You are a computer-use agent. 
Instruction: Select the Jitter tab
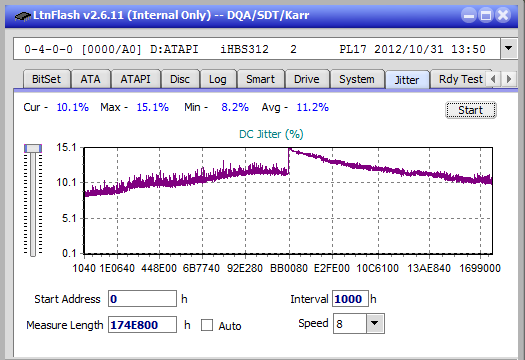(x=407, y=80)
